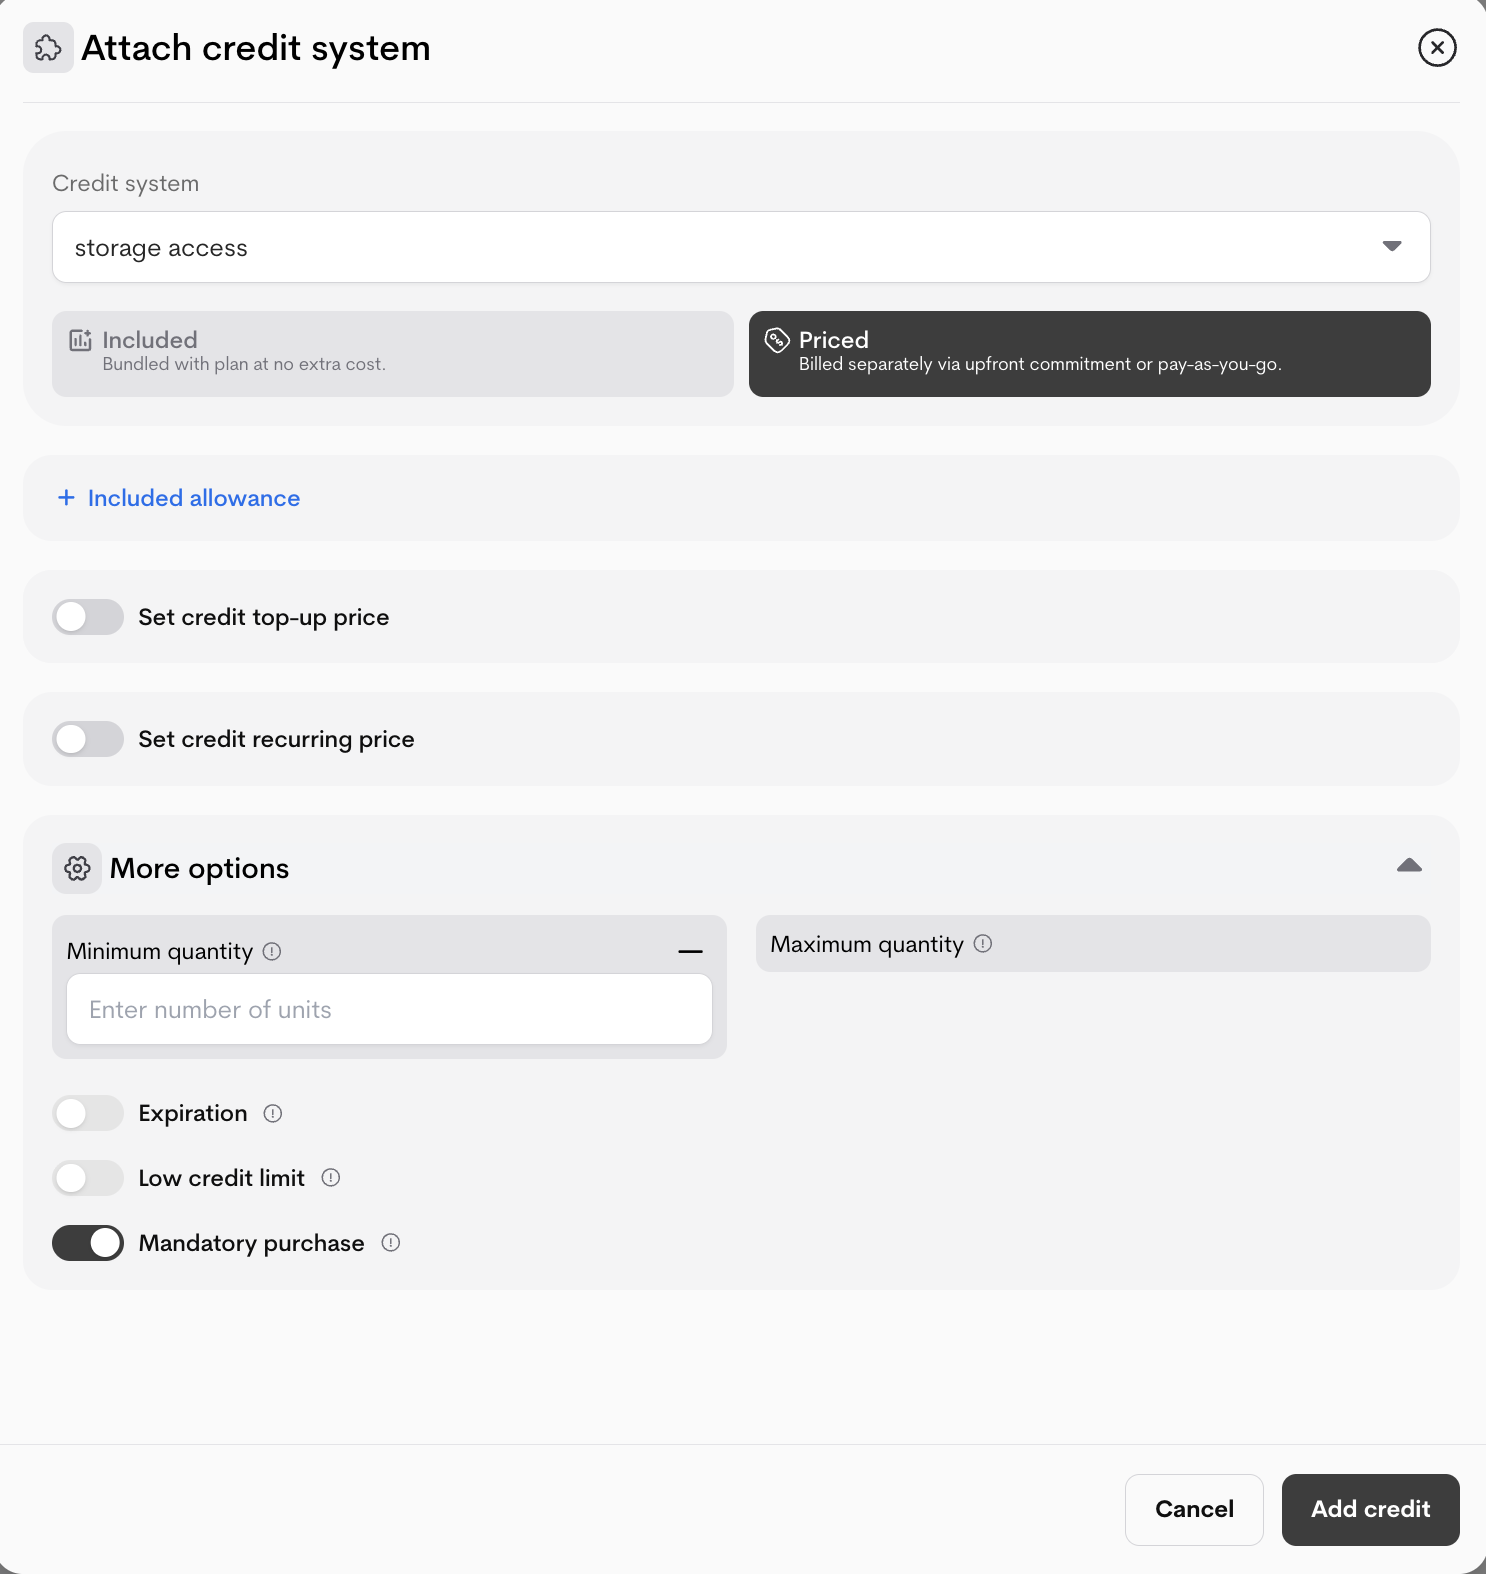Click the info icon beside Maximum quantity
The width and height of the screenshot is (1486, 1574).
pos(982,944)
